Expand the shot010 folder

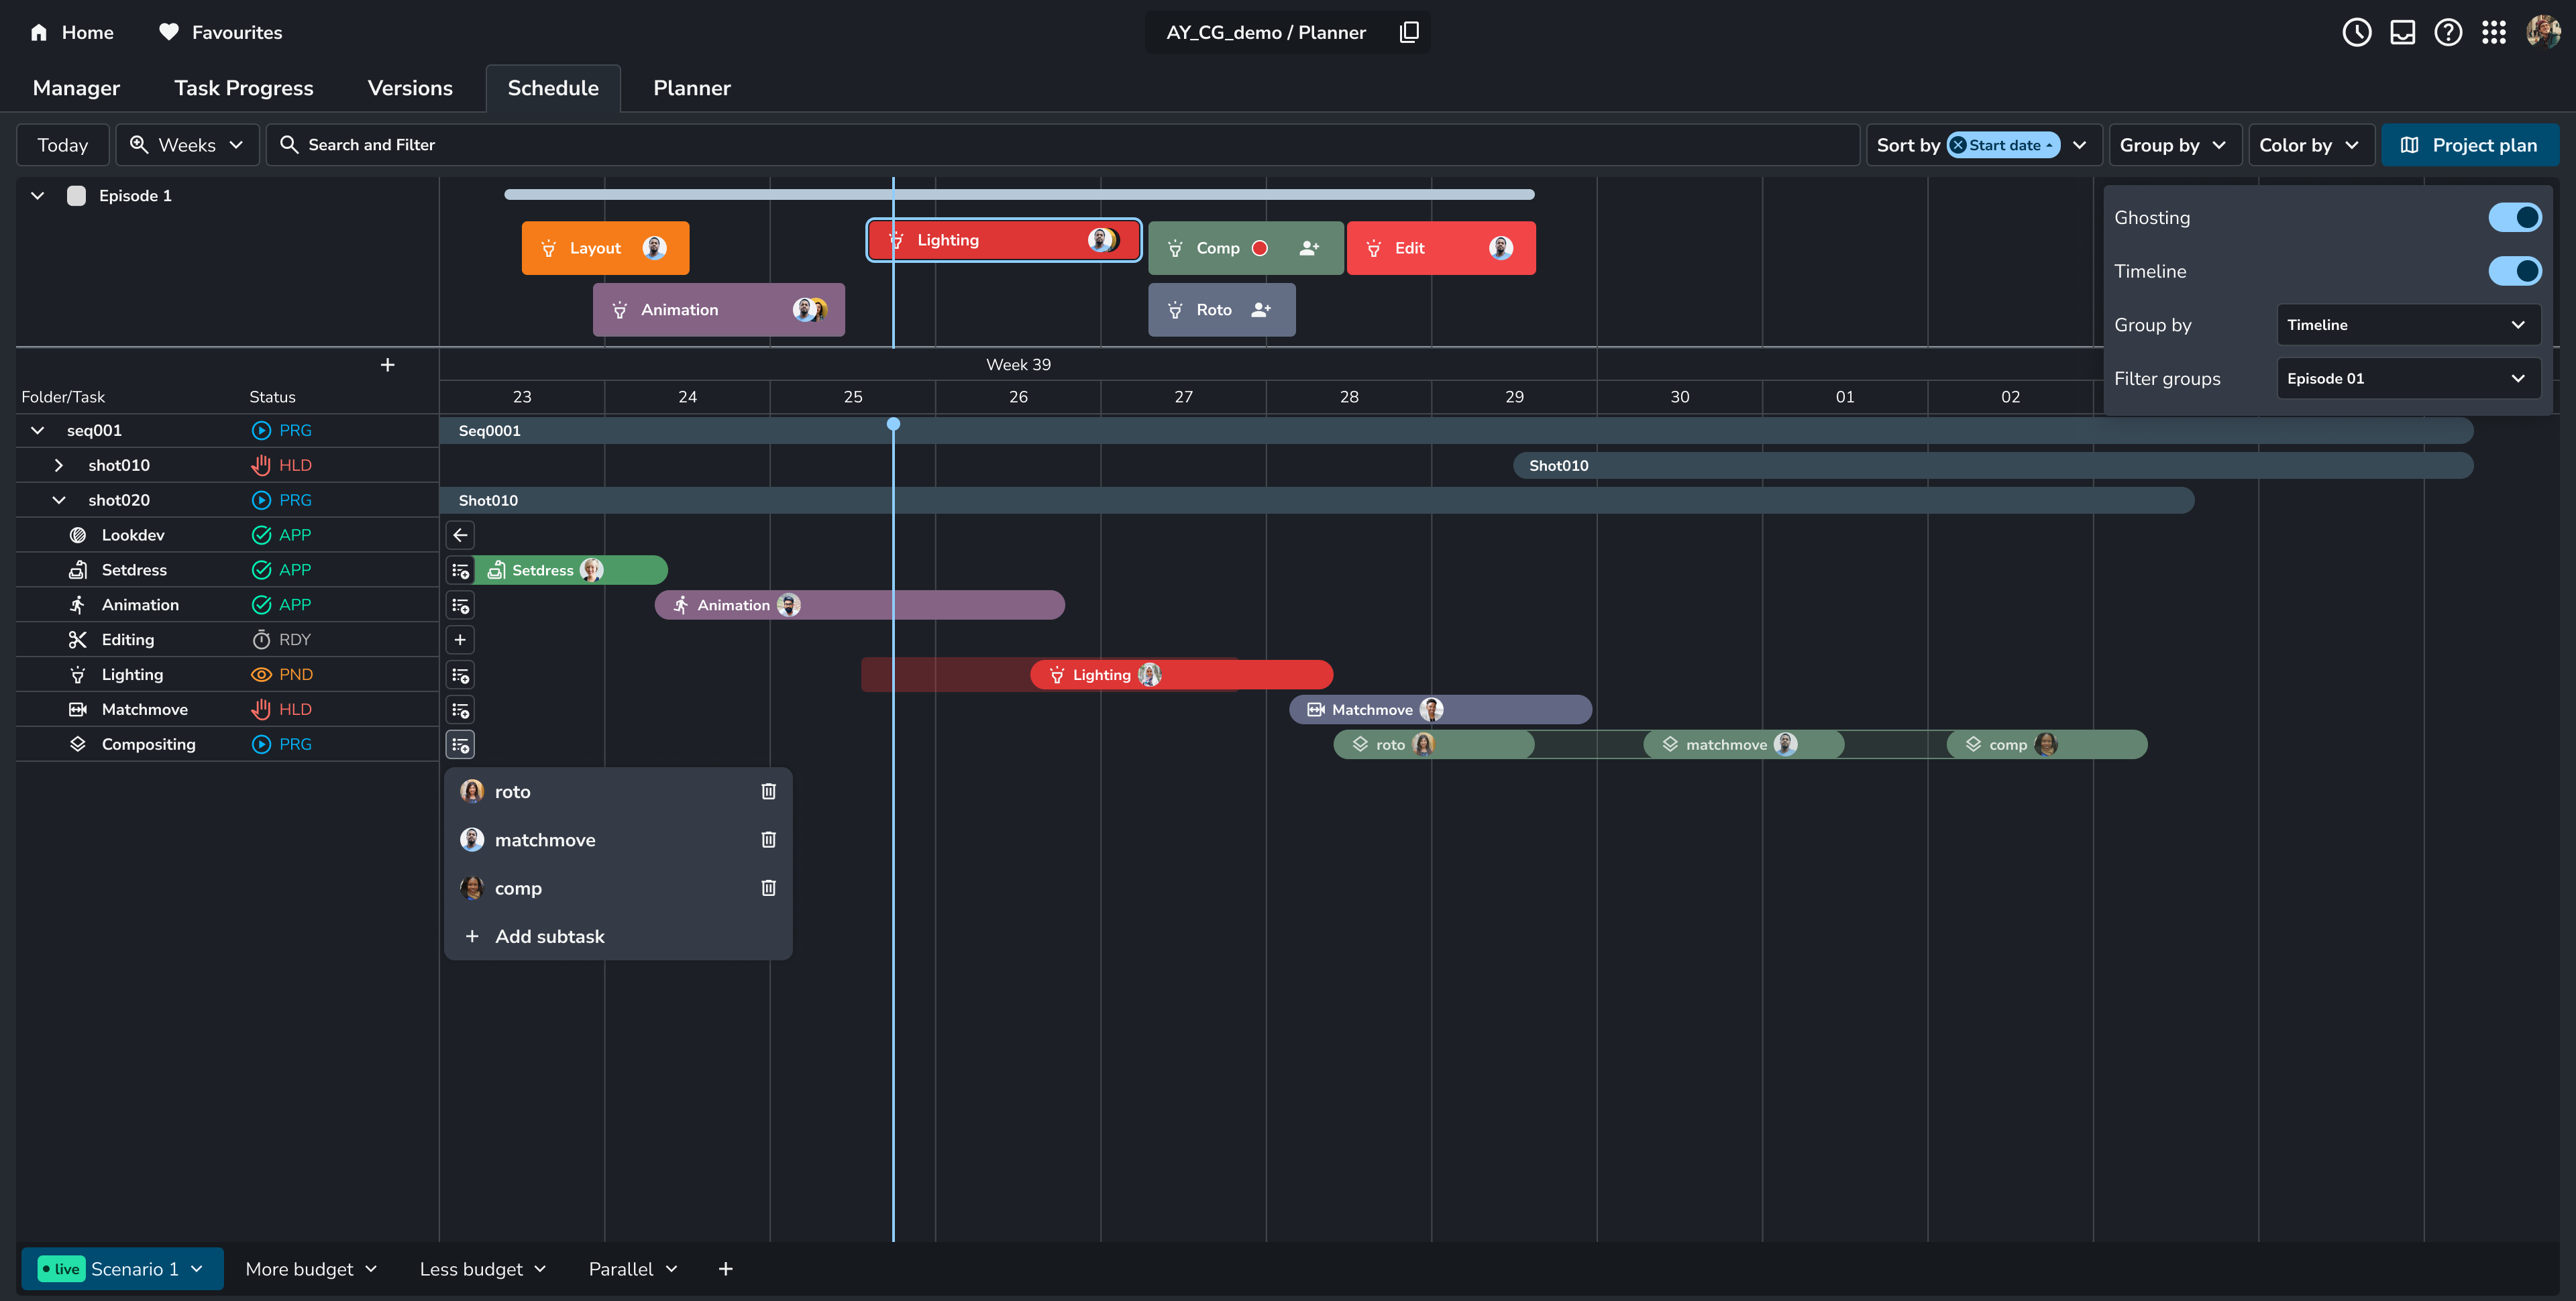(59, 465)
